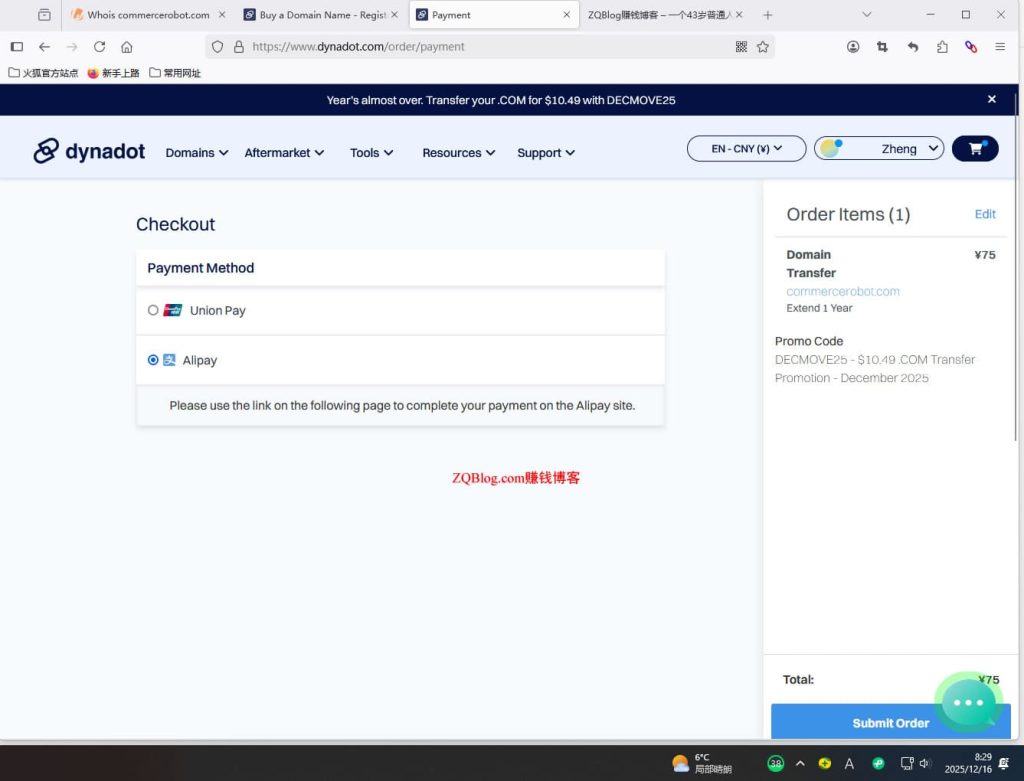Viewport: 1024px width, 781px height.
Task: Open the 新手上路 bookmark
Action: tap(114, 72)
